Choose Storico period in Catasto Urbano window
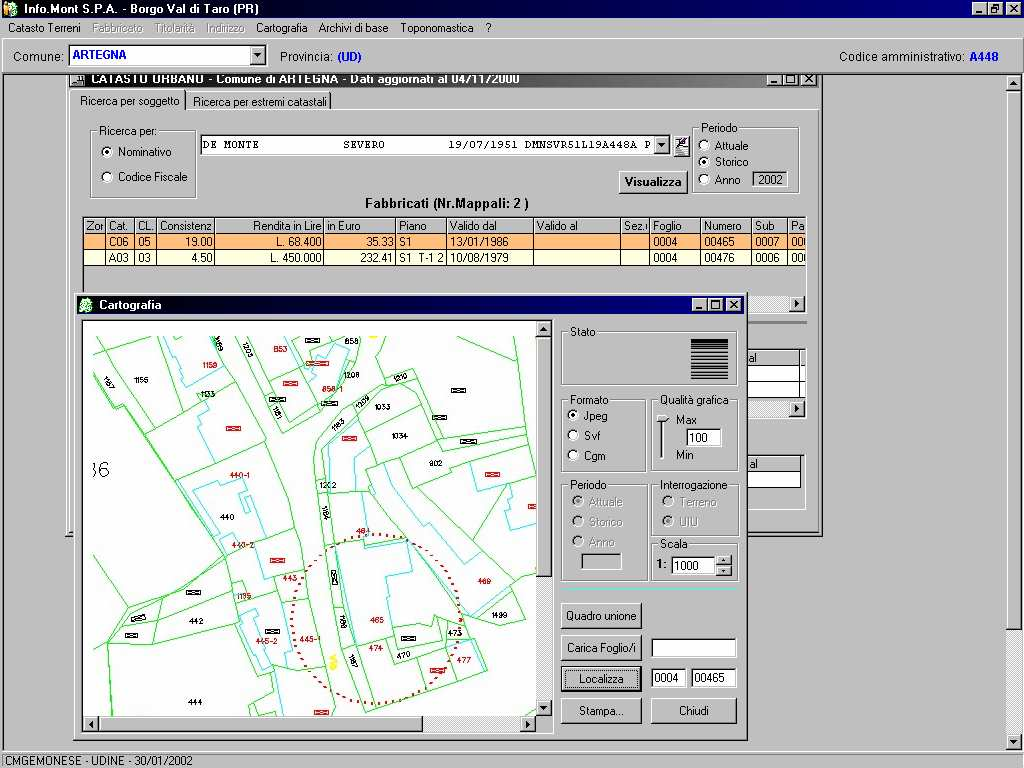The height and width of the screenshot is (768, 1024). (x=704, y=162)
